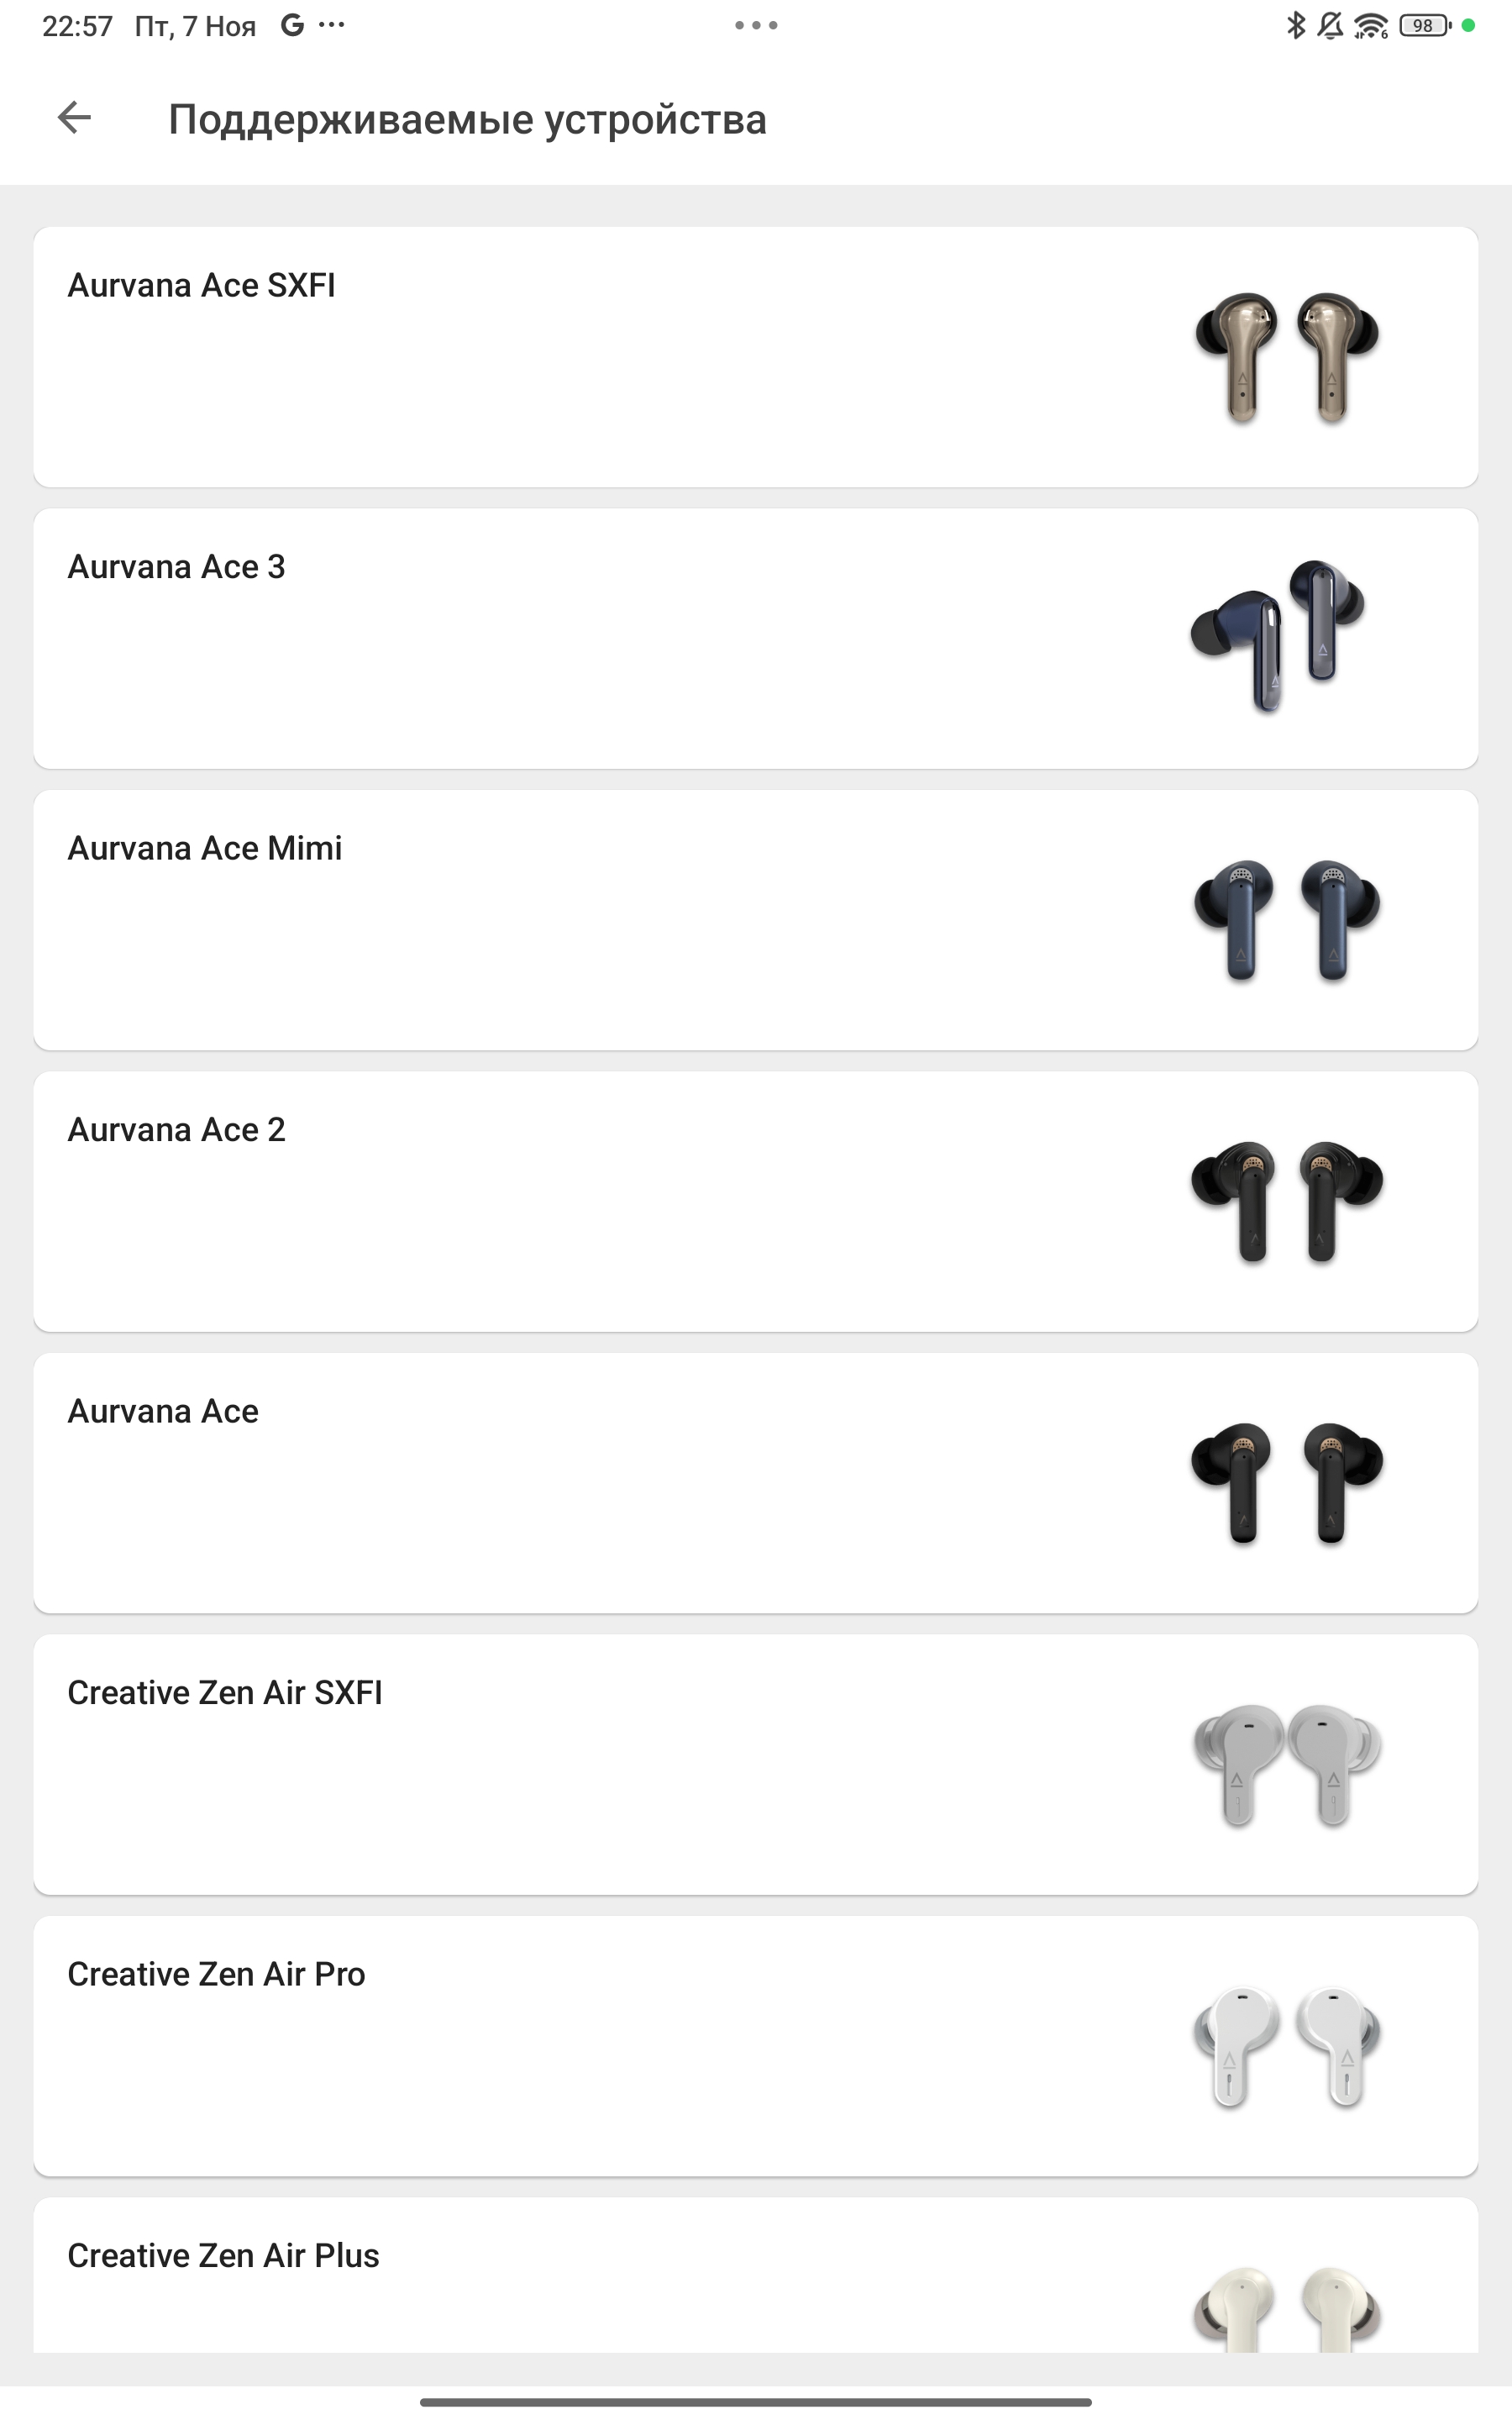
Task: Tap the muted bell notification icon
Action: 1330,25
